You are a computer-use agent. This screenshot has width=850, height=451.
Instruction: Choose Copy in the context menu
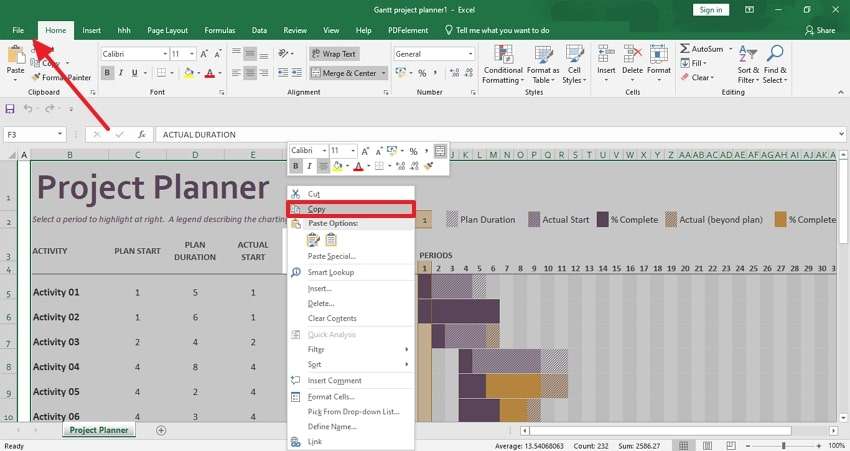(351, 209)
